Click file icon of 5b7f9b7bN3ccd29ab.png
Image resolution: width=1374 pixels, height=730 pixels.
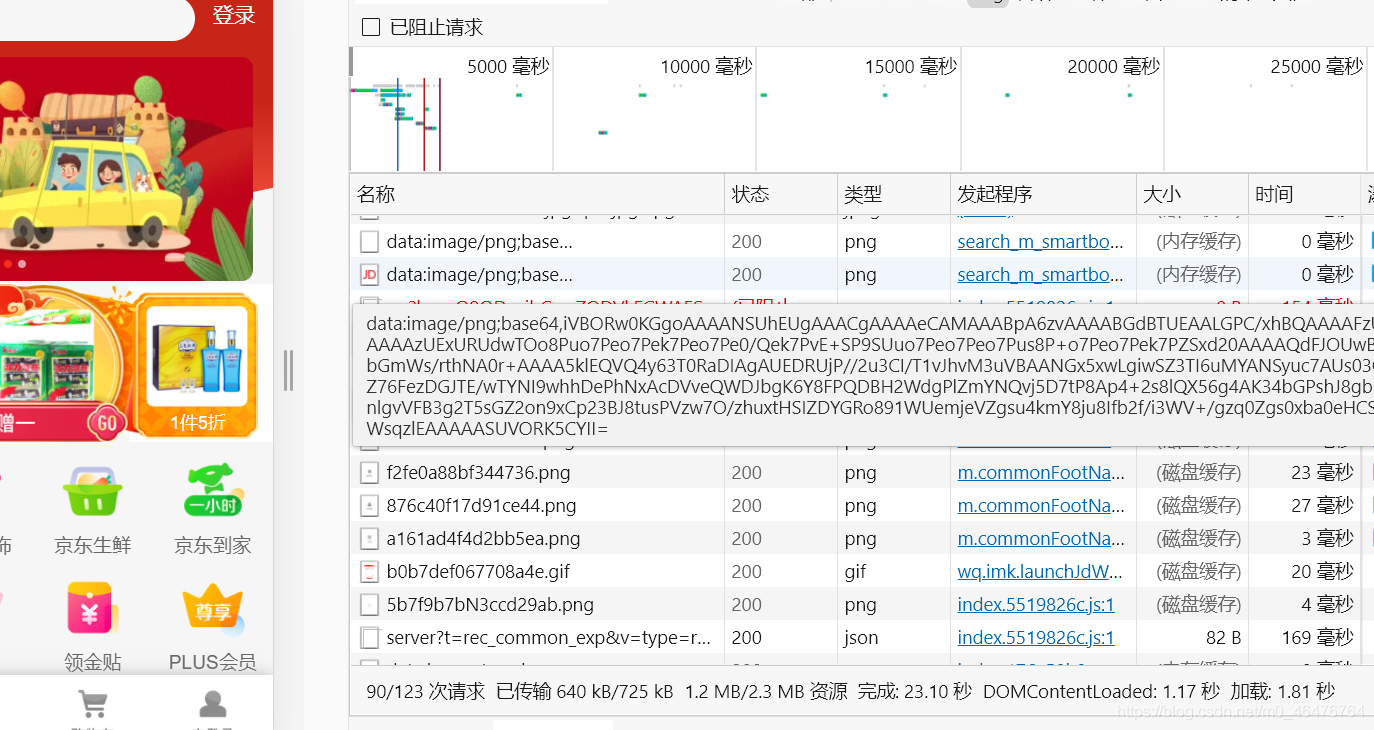(x=370, y=604)
